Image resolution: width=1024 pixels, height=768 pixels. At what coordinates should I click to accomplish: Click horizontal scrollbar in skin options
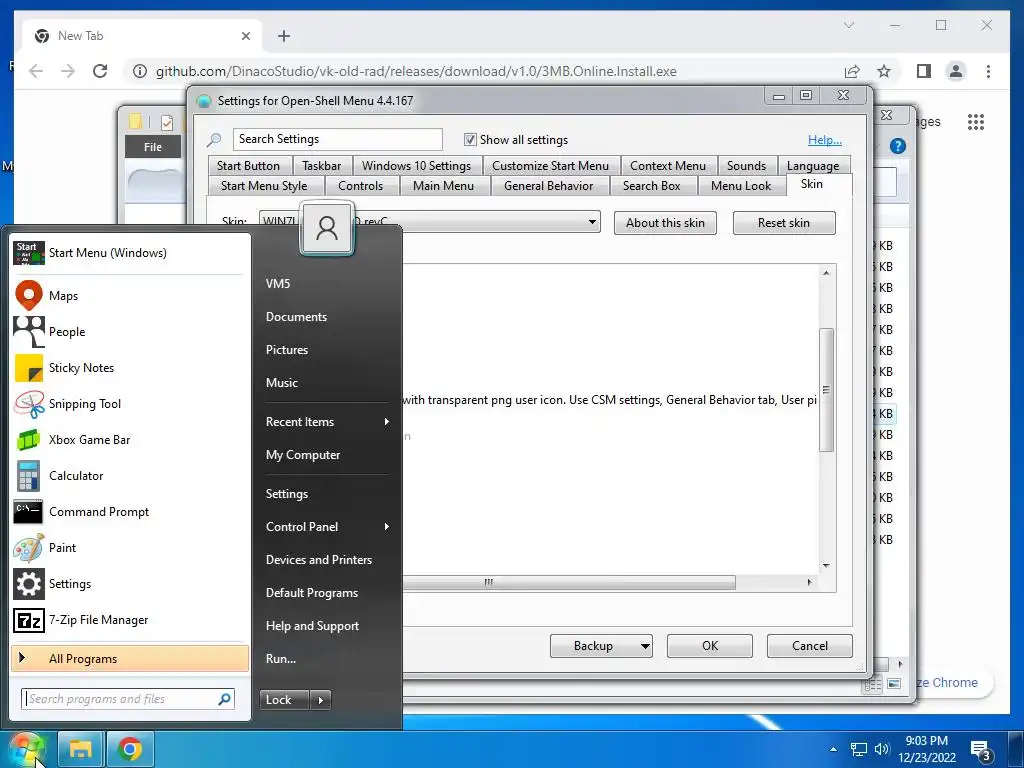[568, 582]
